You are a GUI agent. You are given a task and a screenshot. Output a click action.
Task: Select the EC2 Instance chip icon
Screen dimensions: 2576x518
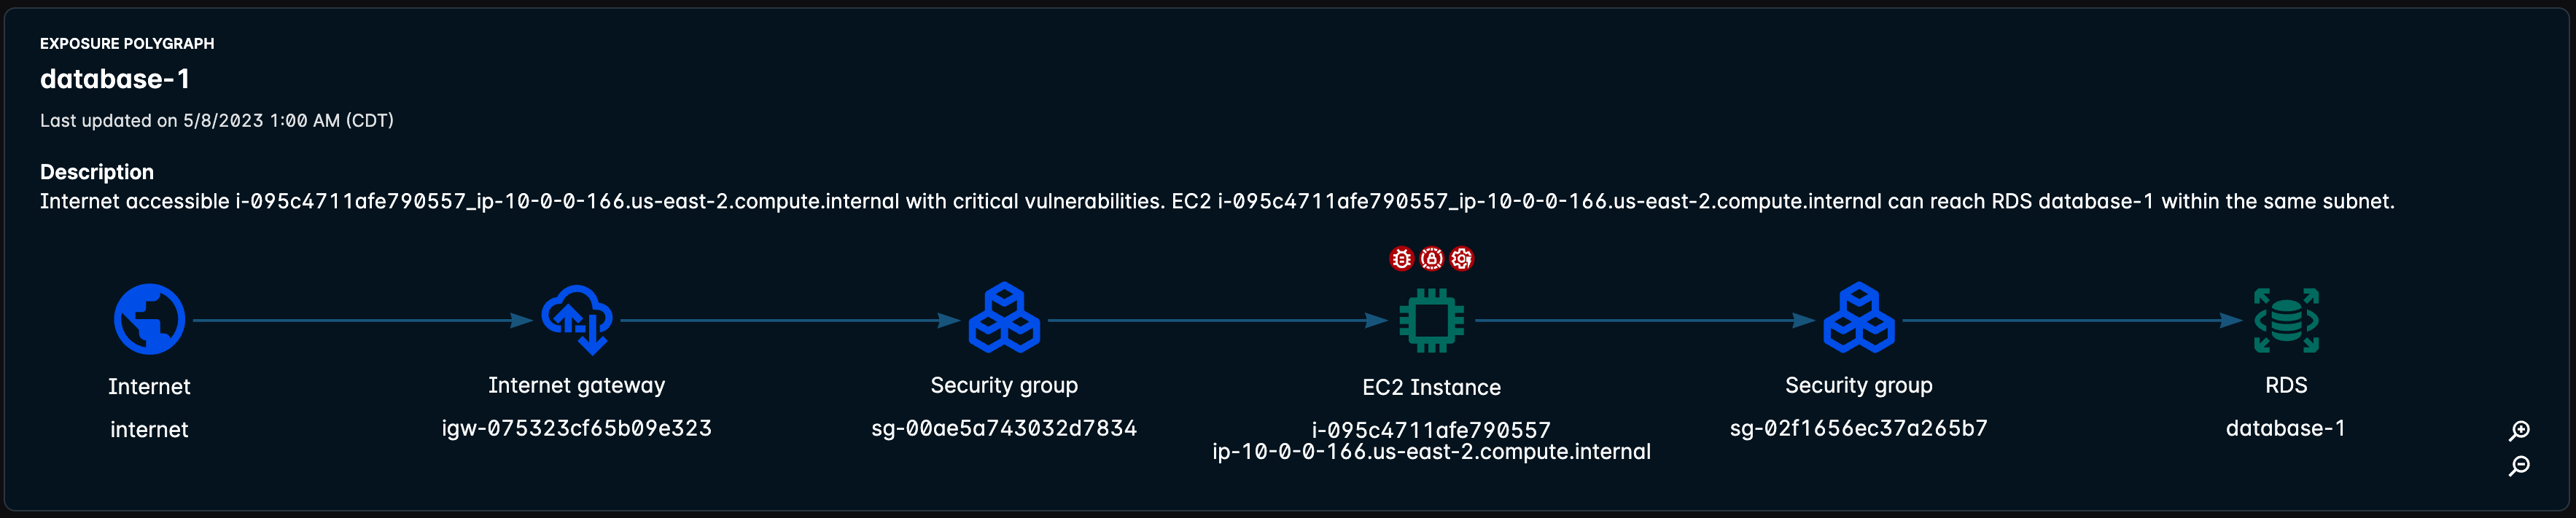[x=1431, y=320]
